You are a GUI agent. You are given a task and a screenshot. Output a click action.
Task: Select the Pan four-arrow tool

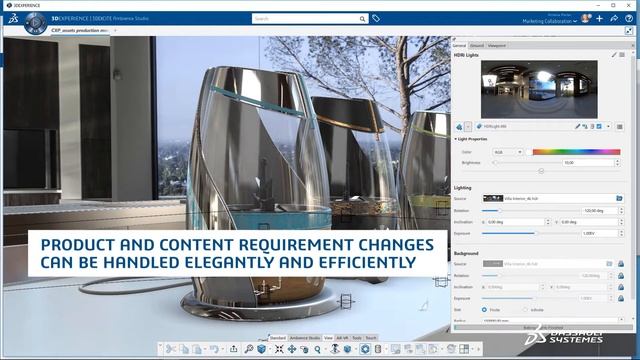pyautogui.click(x=292, y=349)
